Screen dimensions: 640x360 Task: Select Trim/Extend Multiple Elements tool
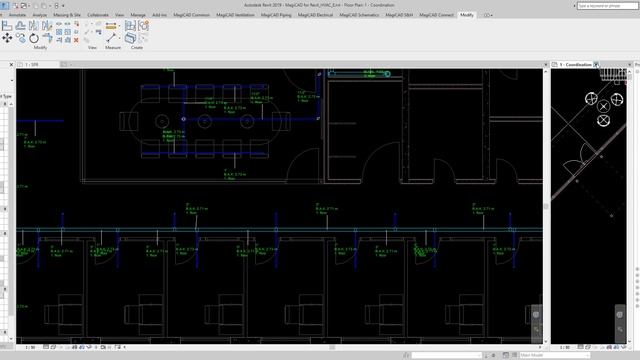68,40
